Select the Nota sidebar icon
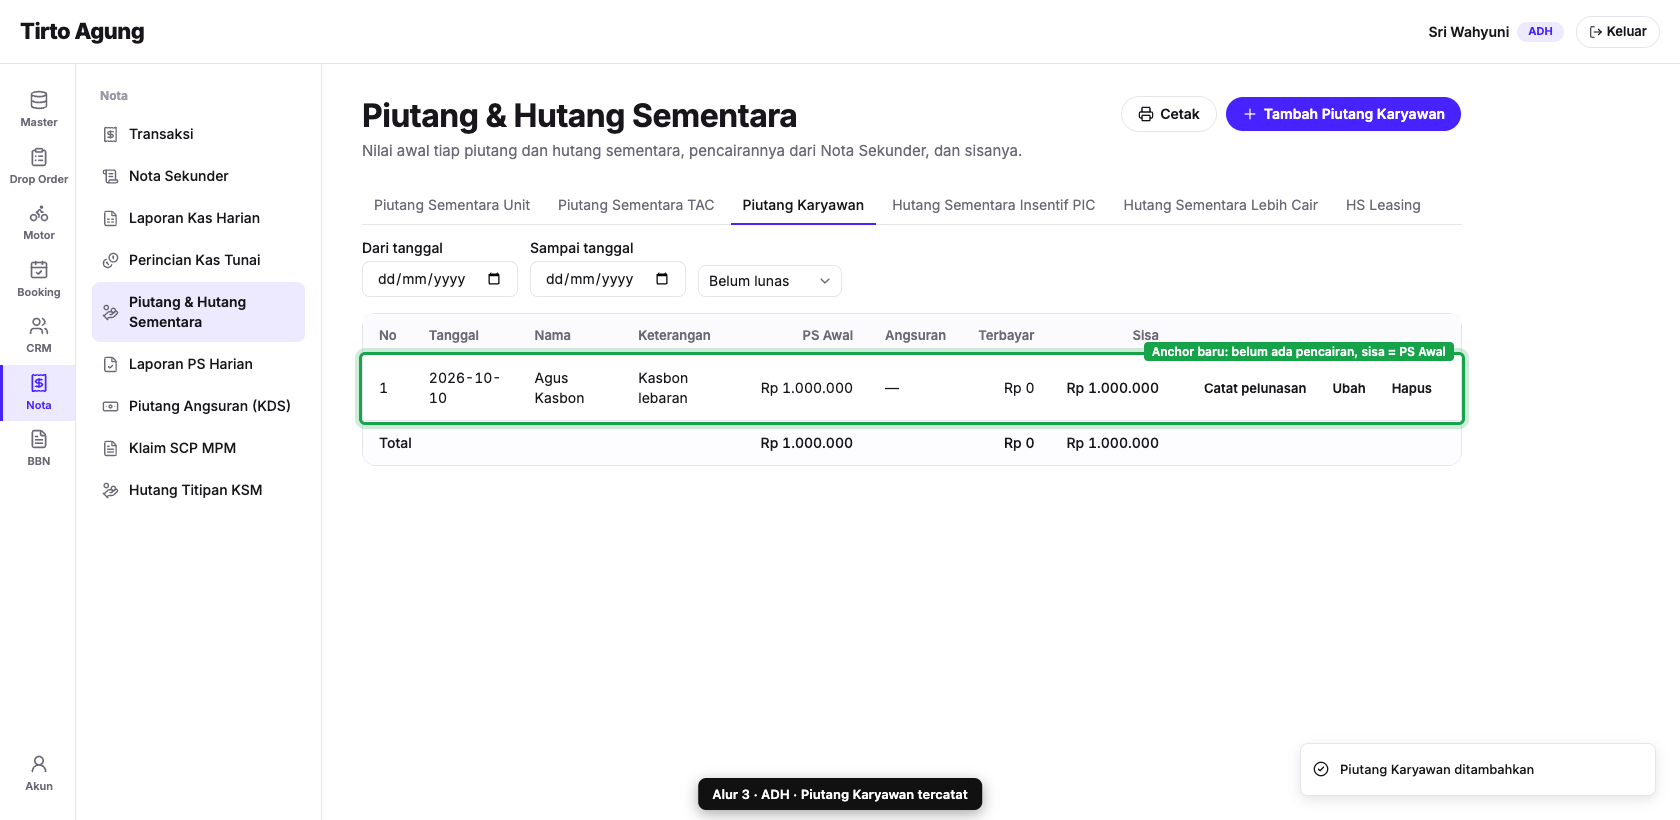 [x=39, y=383]
